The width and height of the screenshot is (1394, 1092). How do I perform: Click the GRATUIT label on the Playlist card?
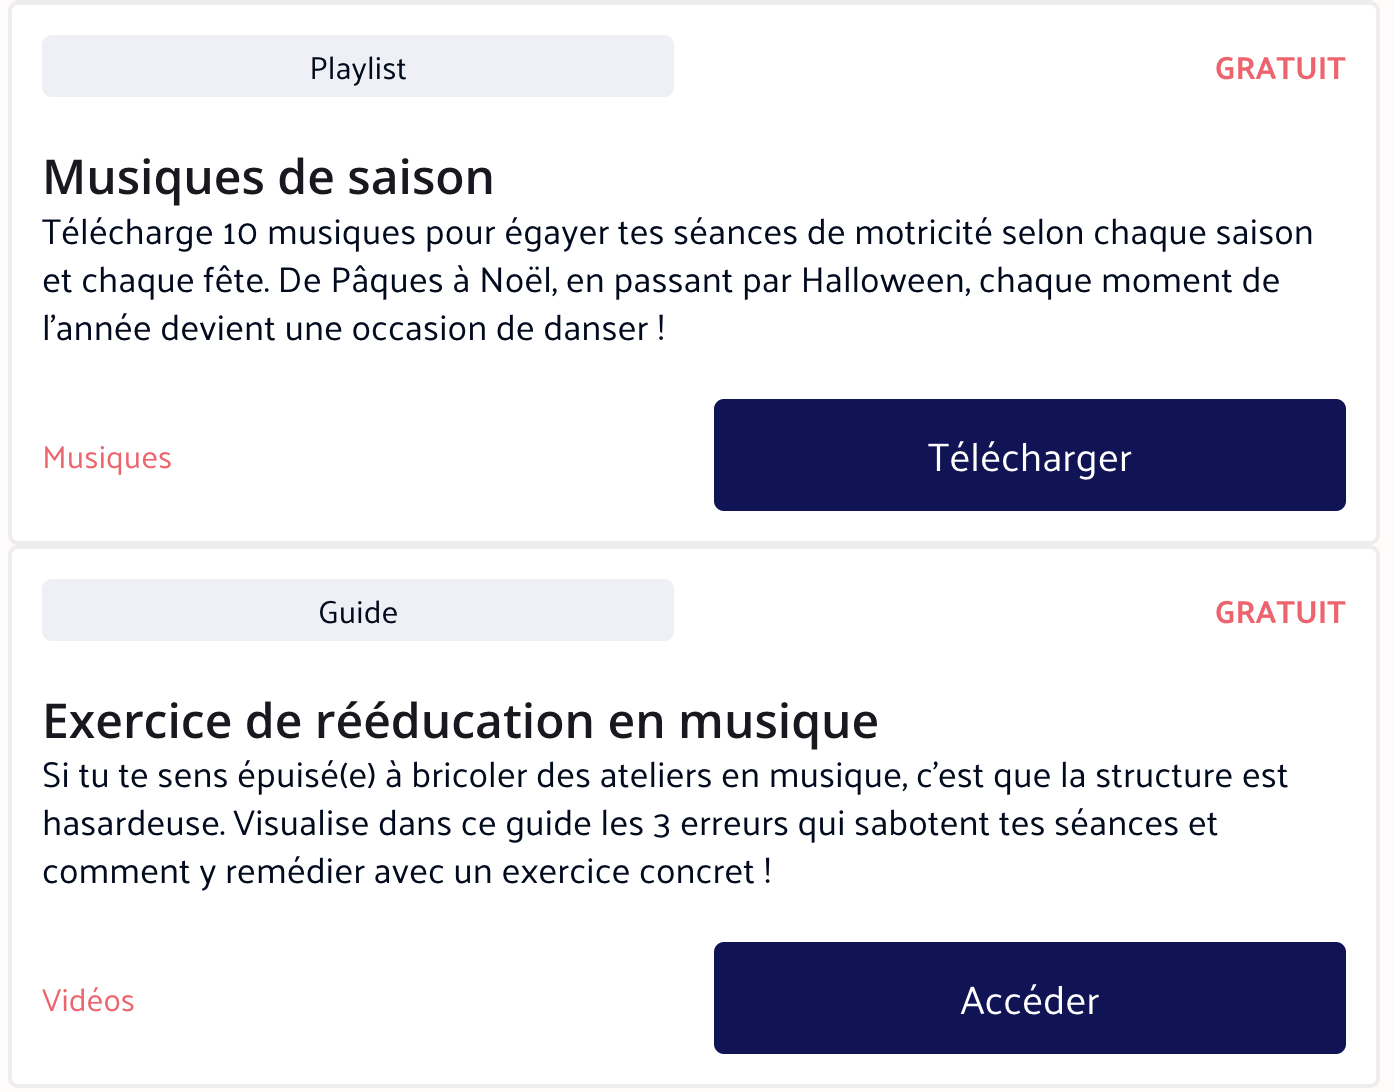tap(1279, 68)
